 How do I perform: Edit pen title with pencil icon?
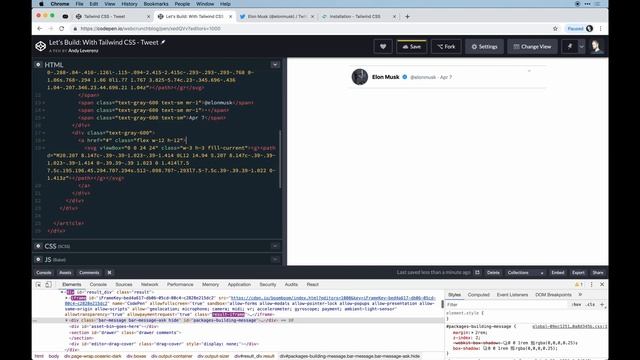tap(163, 42)
